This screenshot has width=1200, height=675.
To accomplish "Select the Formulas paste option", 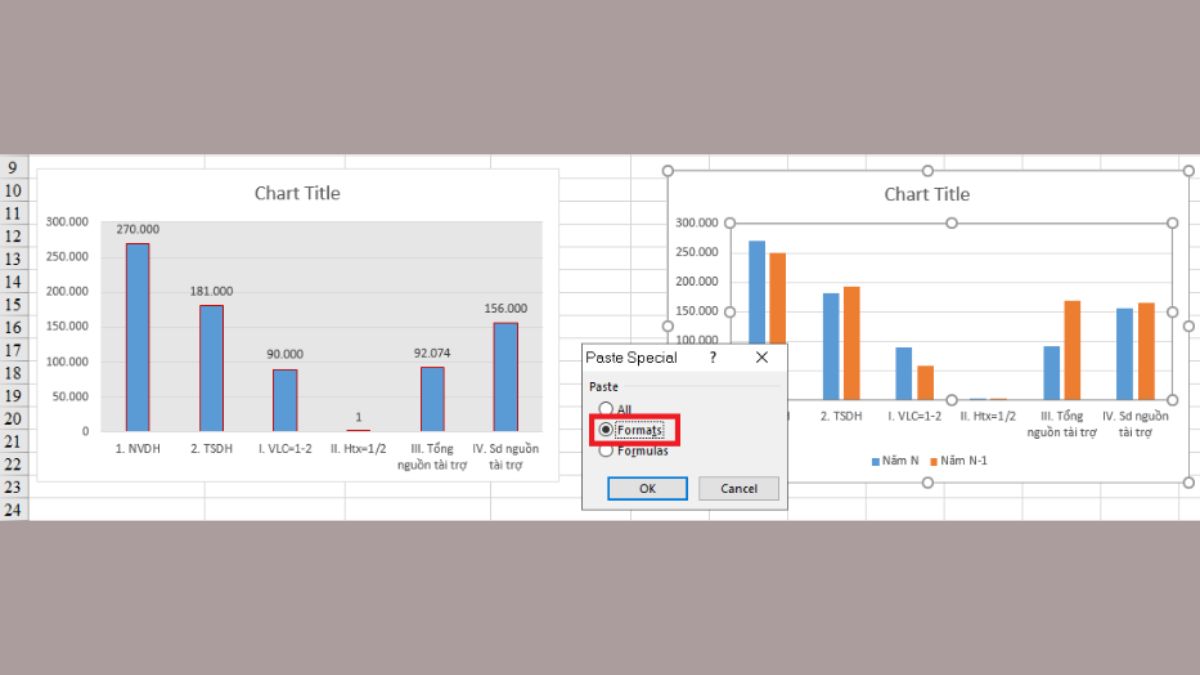I will click(x=606, y=450).
